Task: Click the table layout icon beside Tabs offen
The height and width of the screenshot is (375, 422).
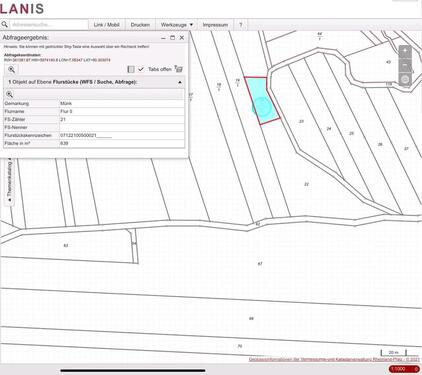Action: [x=131, y=69]
